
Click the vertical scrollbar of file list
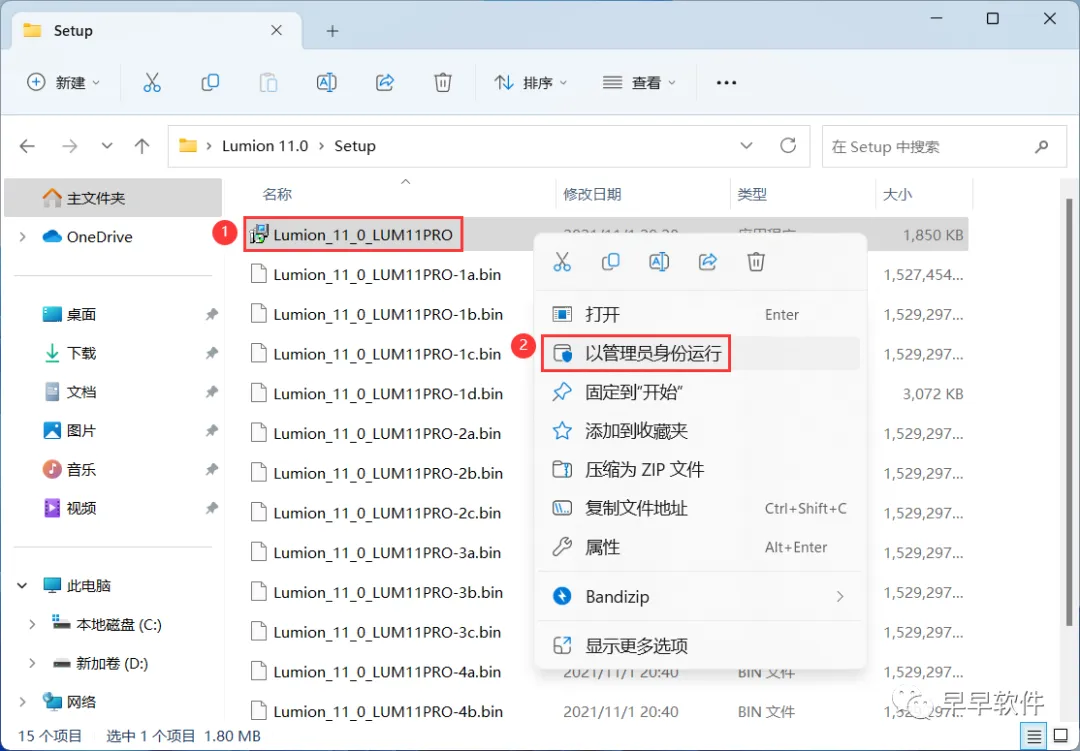pyautogui.click(x=1070, y=413)
